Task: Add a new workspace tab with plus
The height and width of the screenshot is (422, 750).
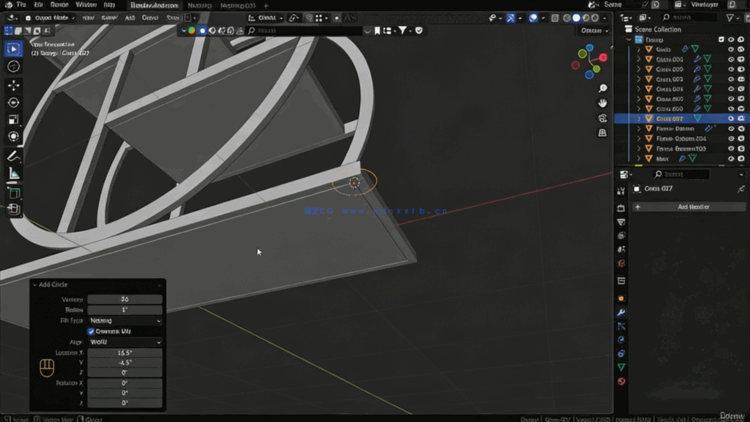Action: (266, 6)
